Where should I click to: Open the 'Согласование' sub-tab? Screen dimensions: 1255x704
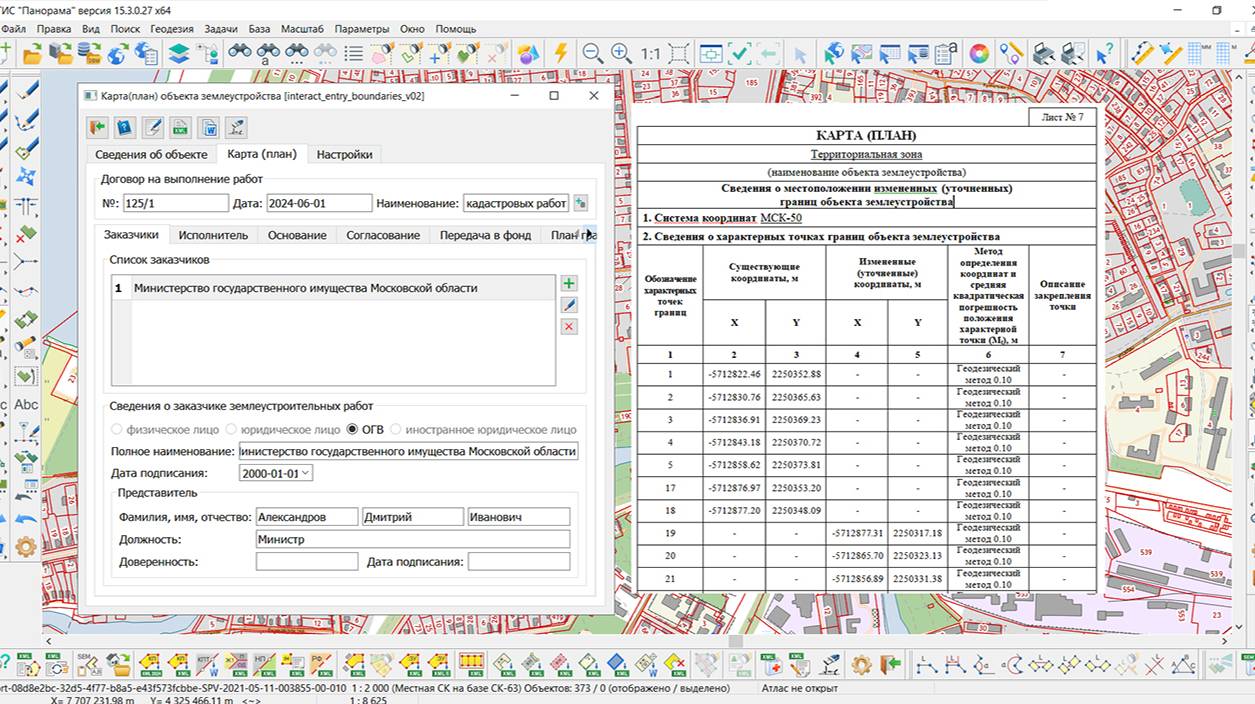[383, 235]
